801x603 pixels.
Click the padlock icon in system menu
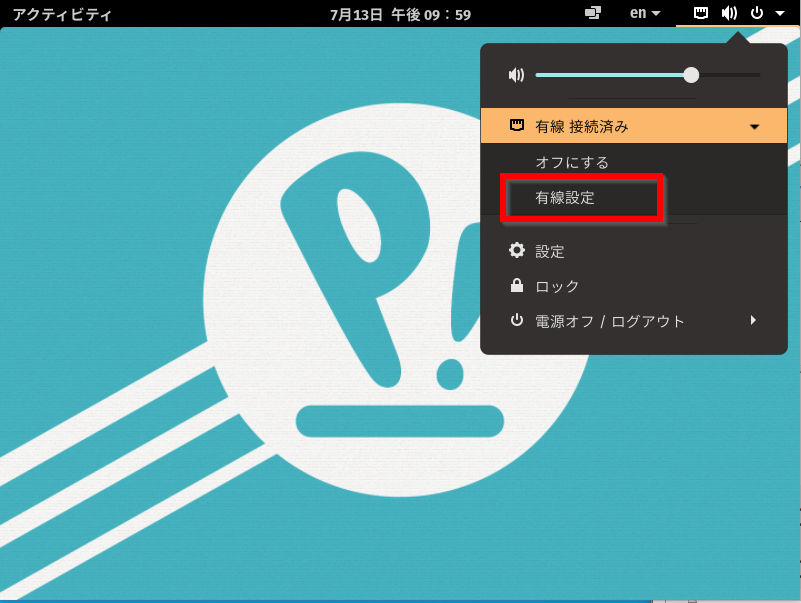click(517, 285)
